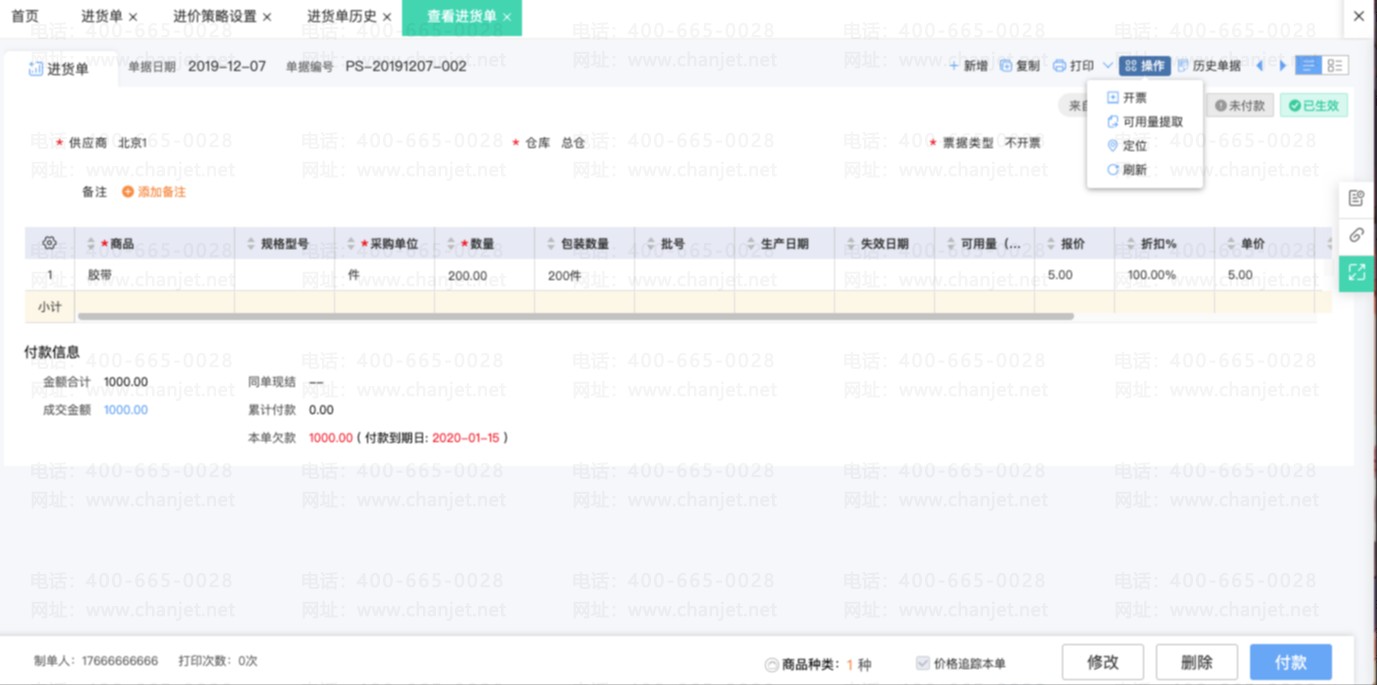Click sort icon on 折扣% column
The height and width of the screenshot is (685, 1377).
click(x=1131, y=244)
